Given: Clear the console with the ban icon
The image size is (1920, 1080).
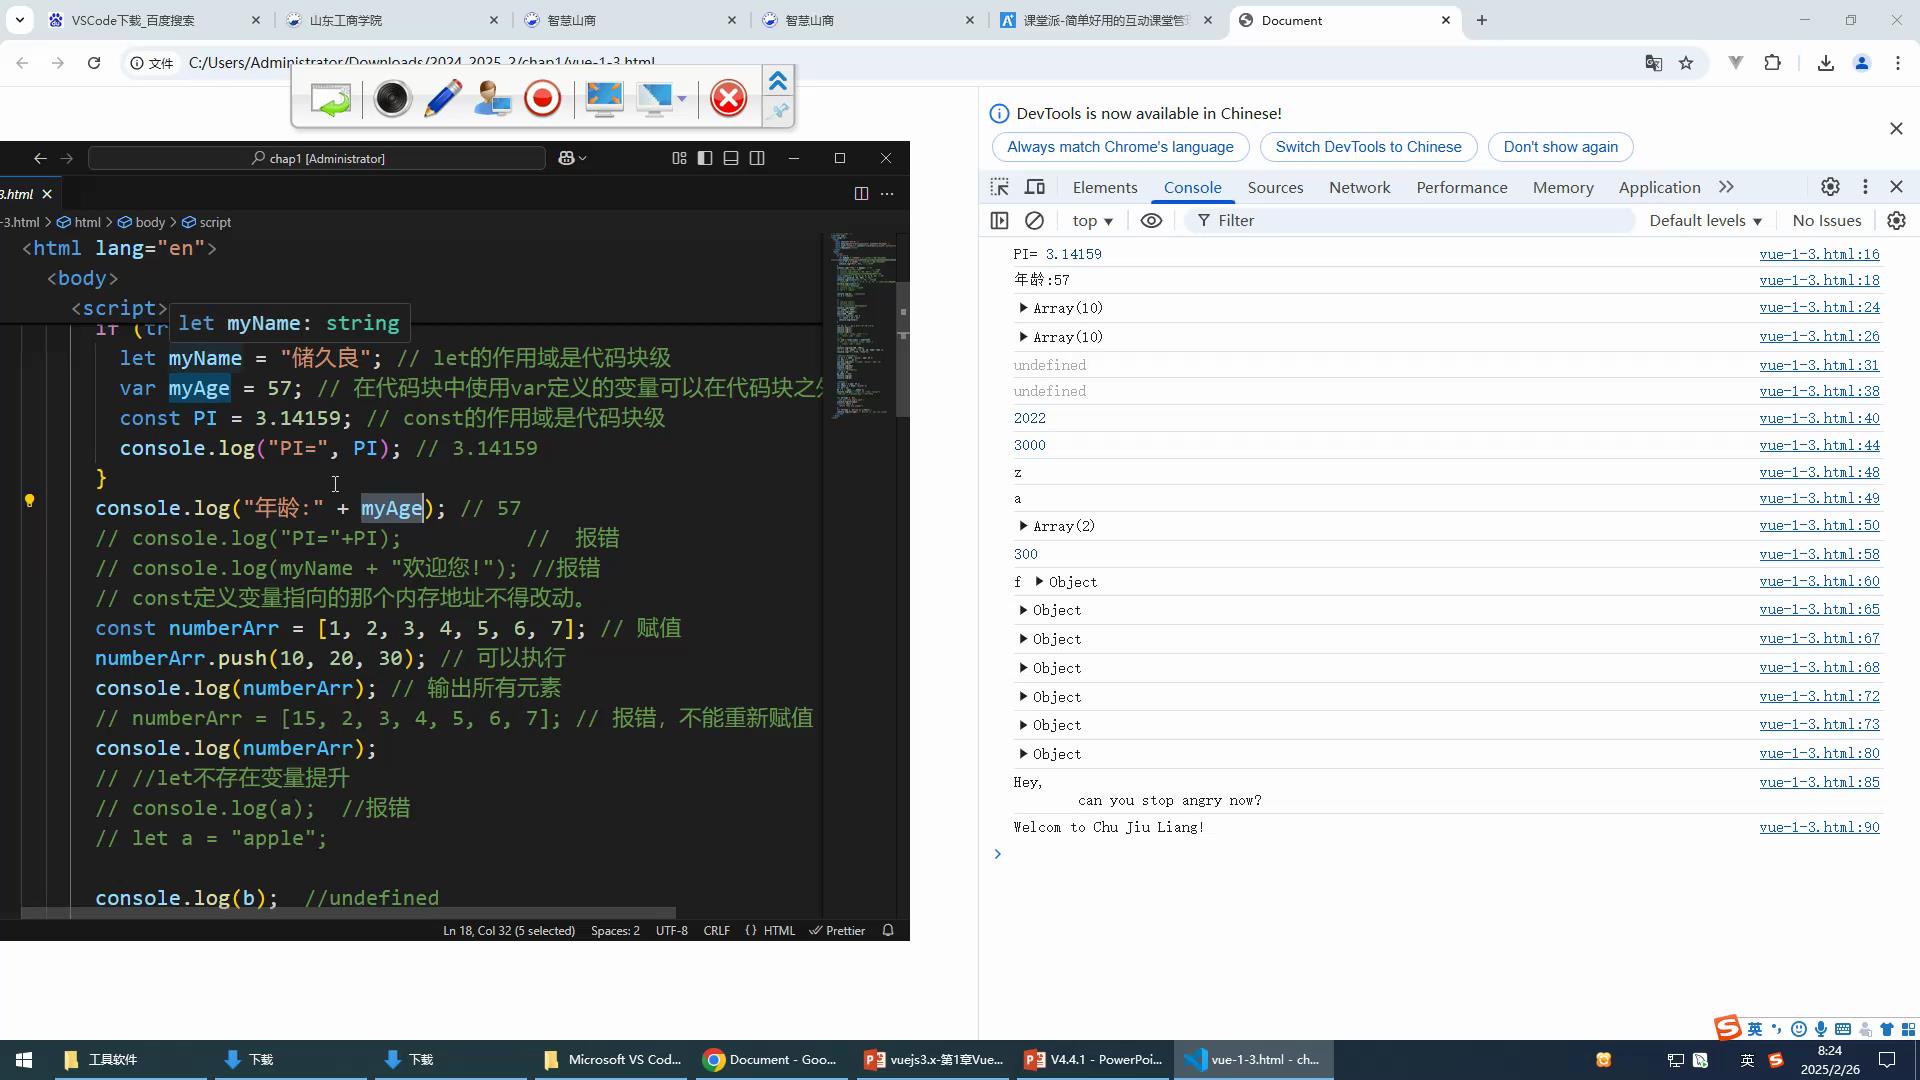Looking at the screenshot, I should tap(1035, 220).
